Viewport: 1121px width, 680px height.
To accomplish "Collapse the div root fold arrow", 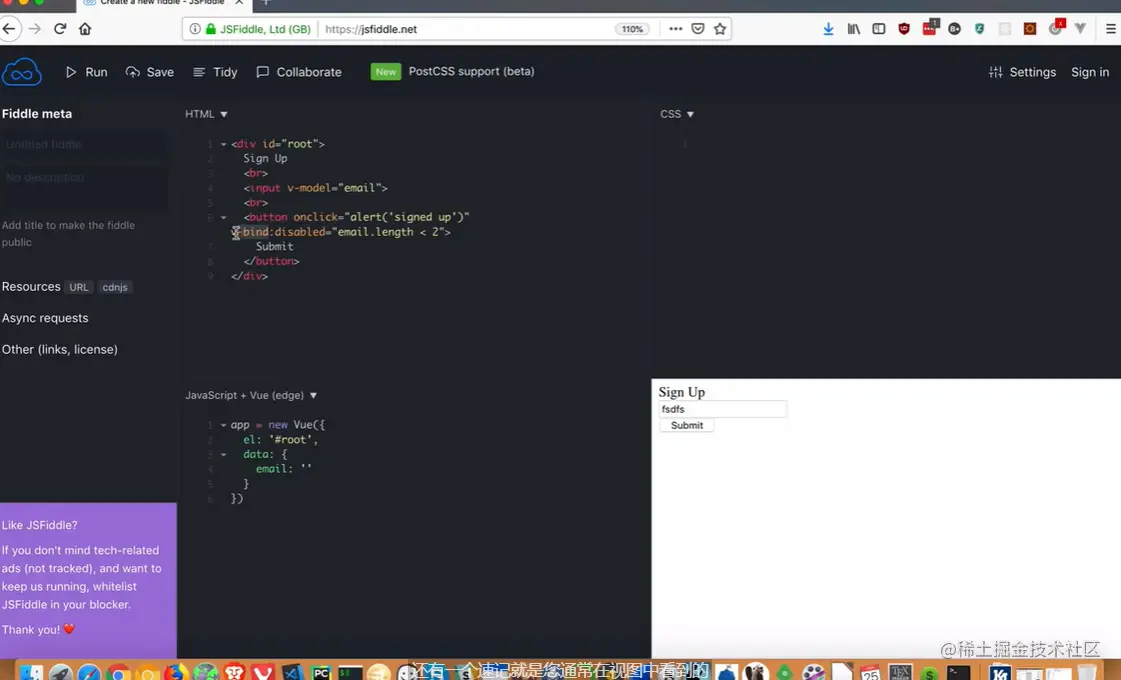I will [x=224, y=144].
